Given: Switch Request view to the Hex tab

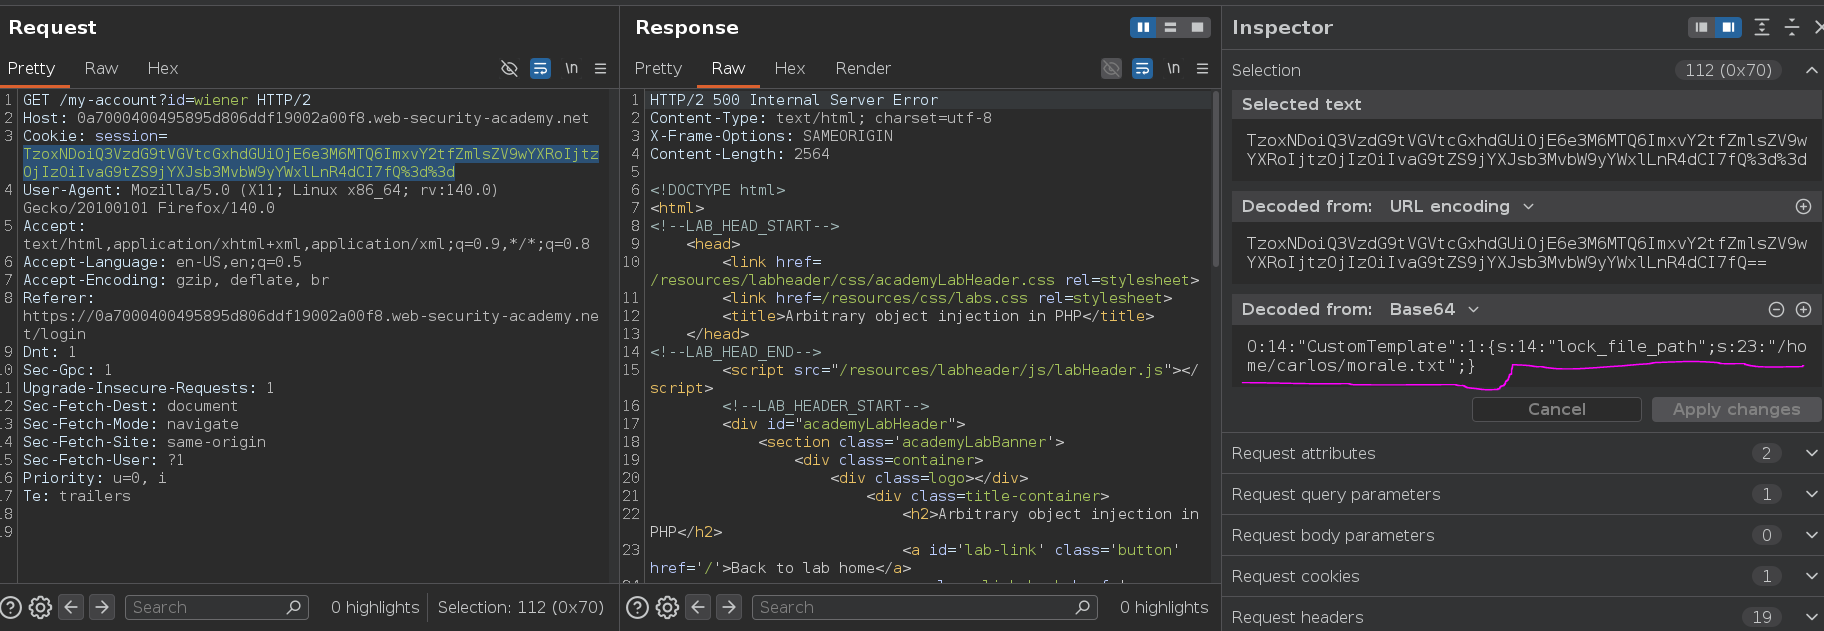Looking at the screenshot, I should pyautogui.click(x=163, y=68).
